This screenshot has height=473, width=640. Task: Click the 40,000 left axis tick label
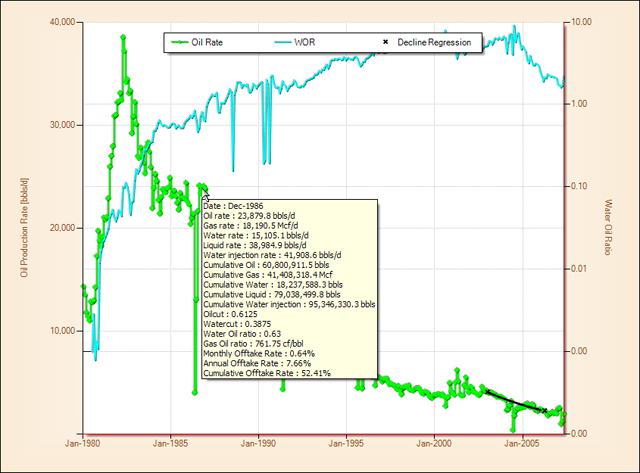click(58, 22)
